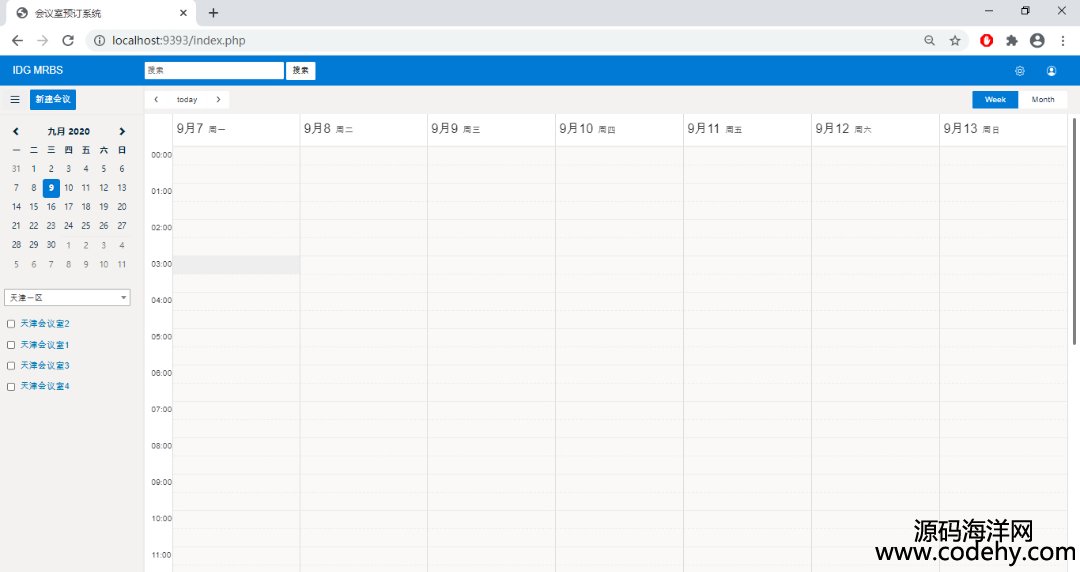
Task: Go to next month in mini calendar
Action: [x=122, y=131]
